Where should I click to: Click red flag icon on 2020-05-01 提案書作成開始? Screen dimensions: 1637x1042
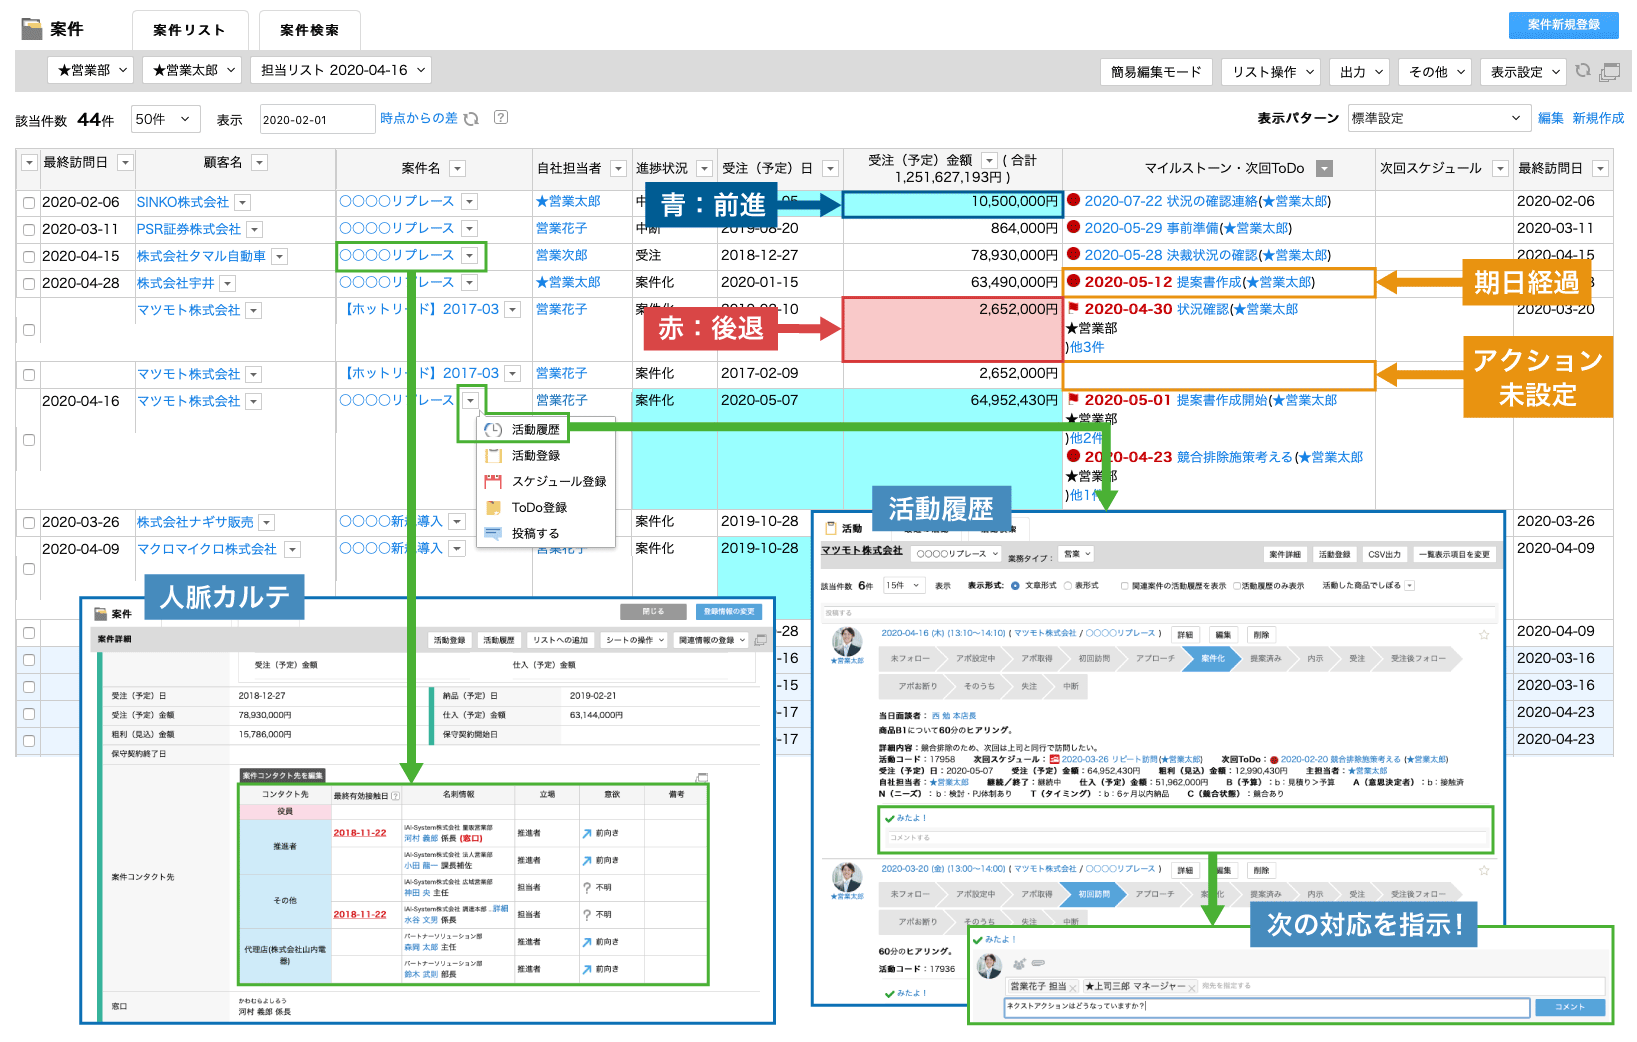coord(1074,400)
